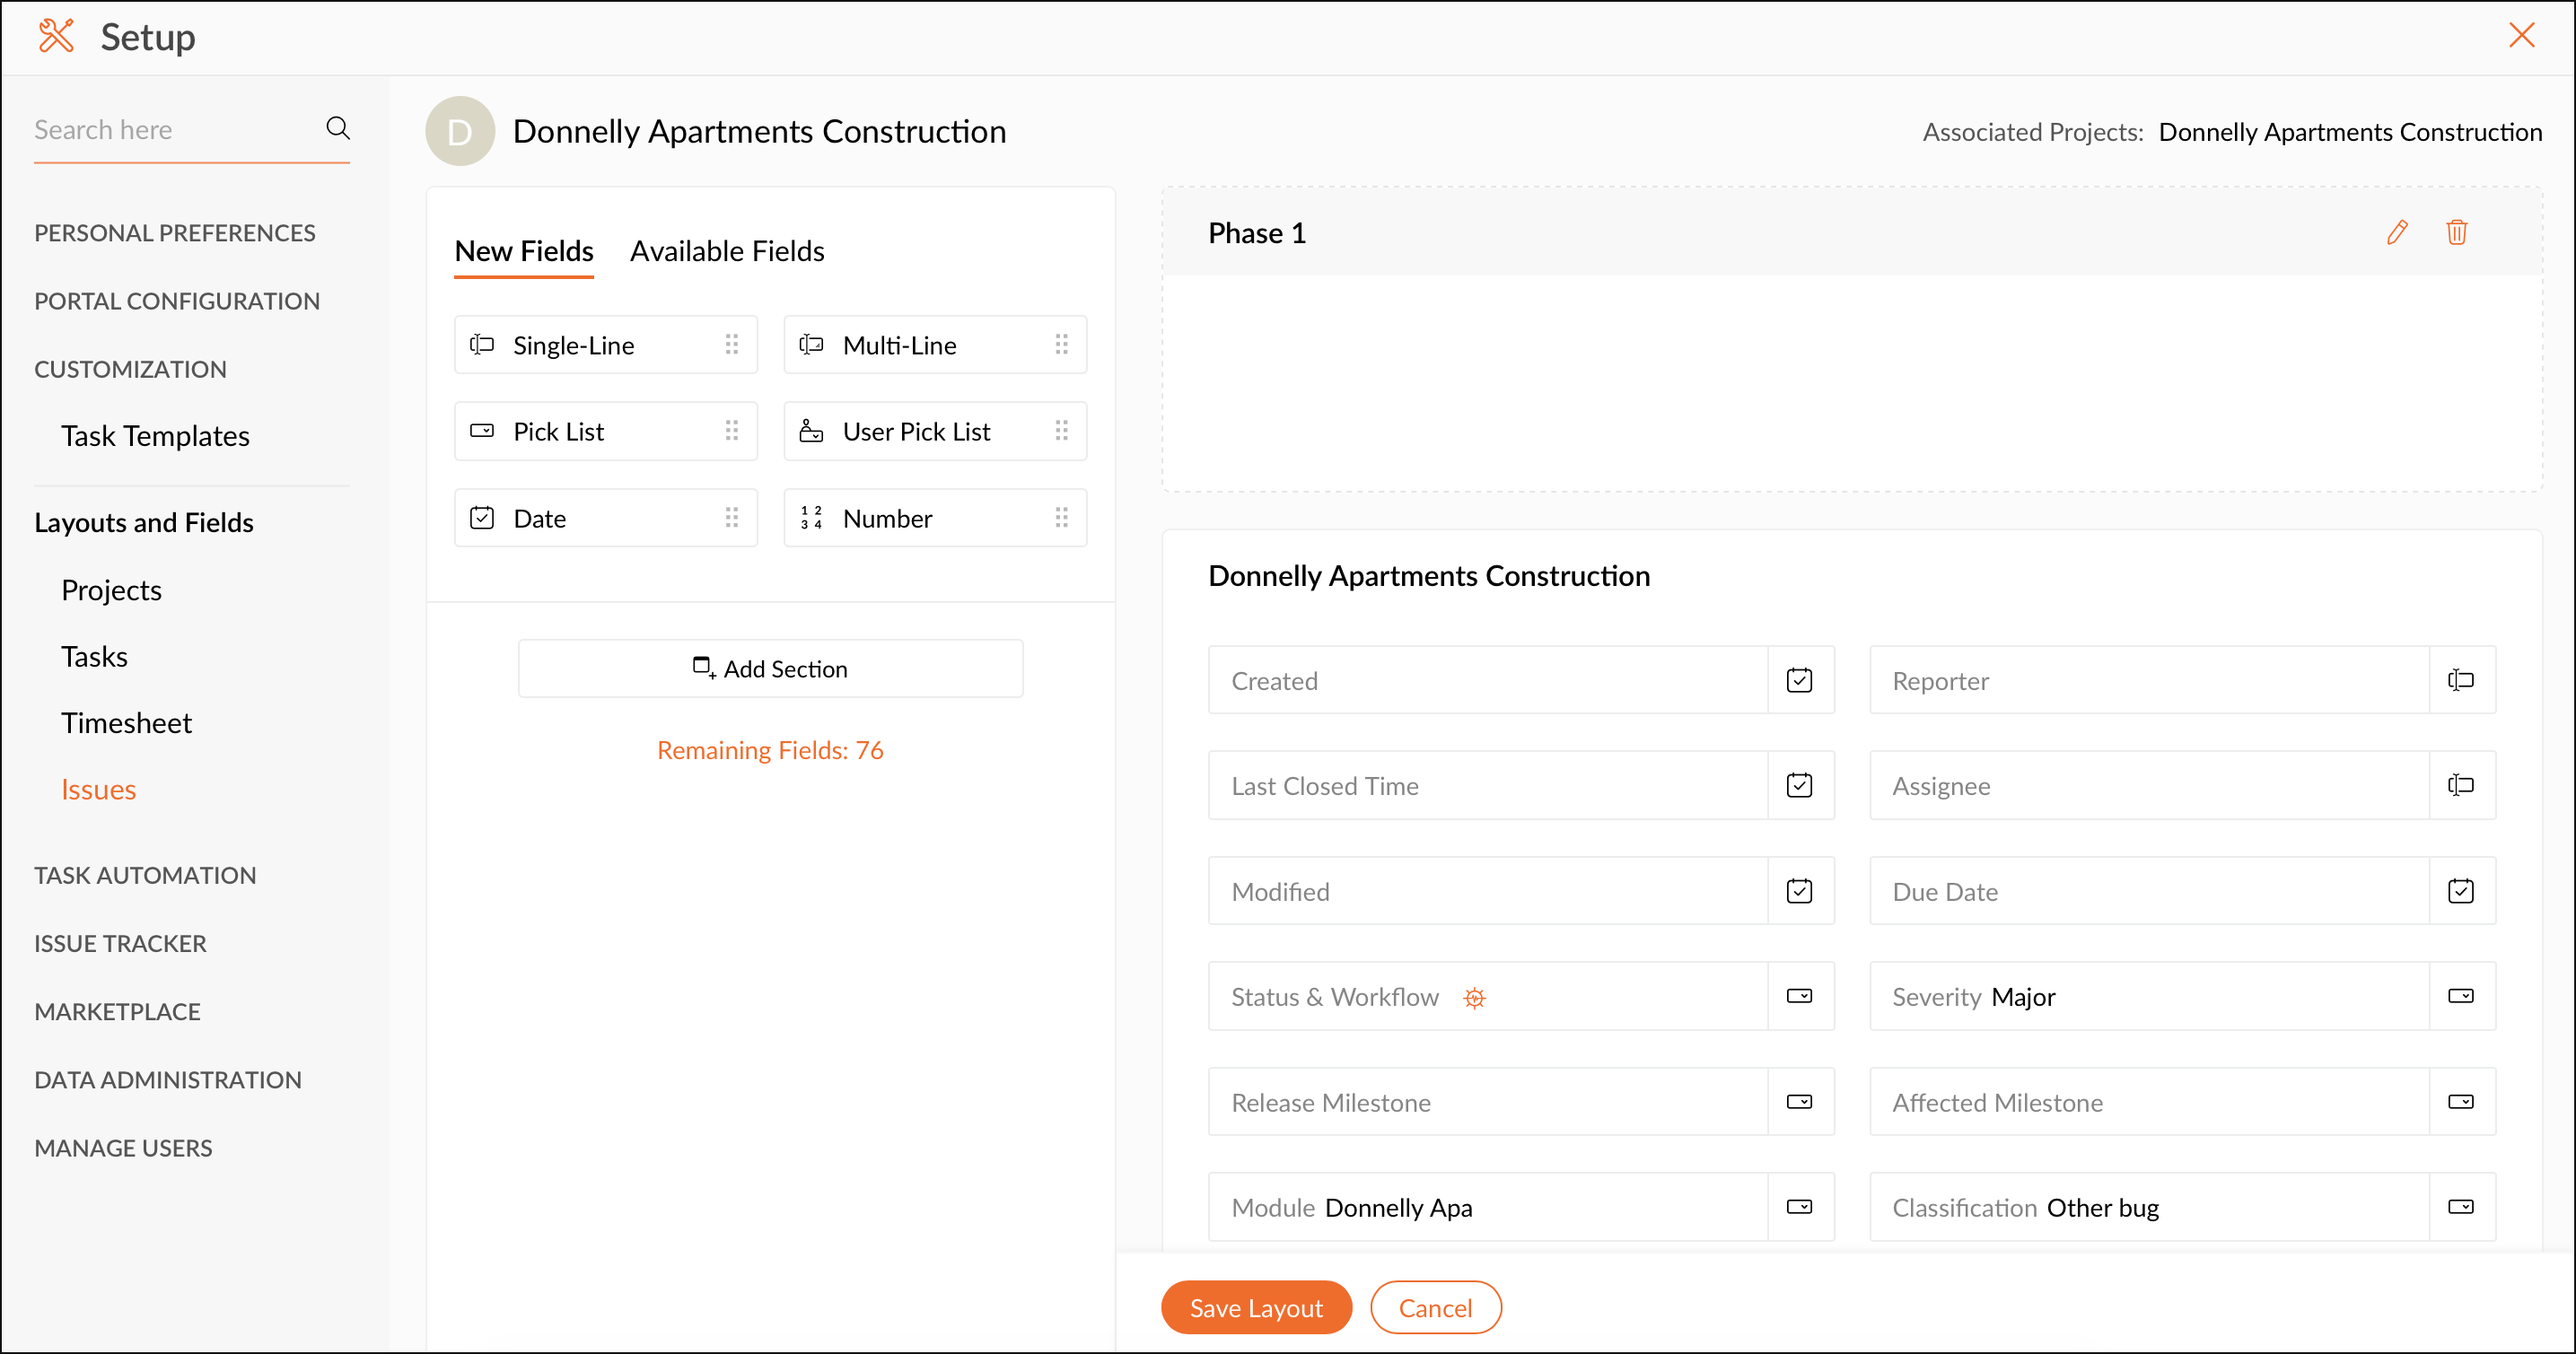The width and height of the screenshot is (2576, 1354).
Task: Open Timesheet under Layouts and Fields
Action: pyautogui.click(x=126, y=723)
